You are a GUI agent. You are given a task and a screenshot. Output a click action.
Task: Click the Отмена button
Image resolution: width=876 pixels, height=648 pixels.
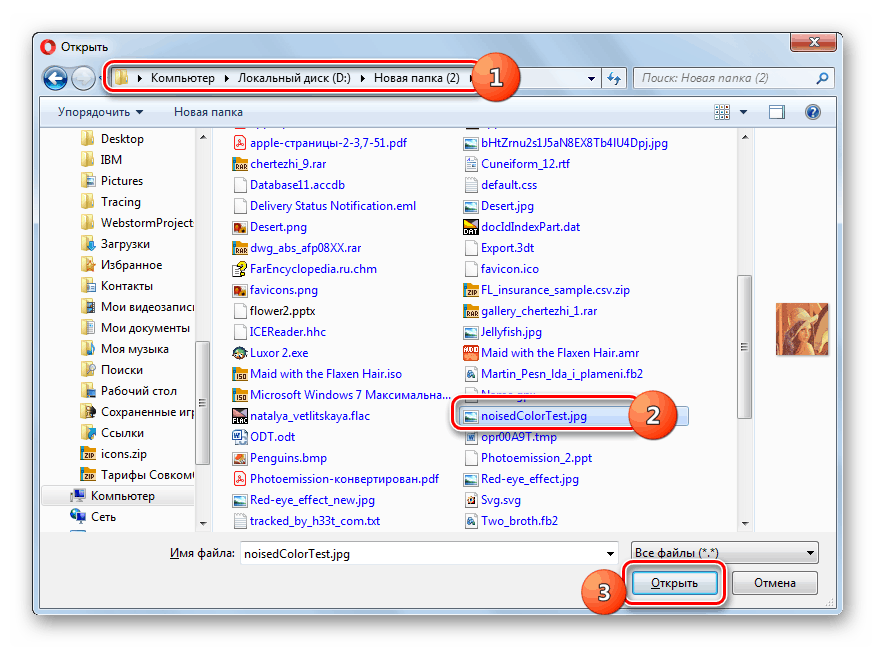coord(775,583)
